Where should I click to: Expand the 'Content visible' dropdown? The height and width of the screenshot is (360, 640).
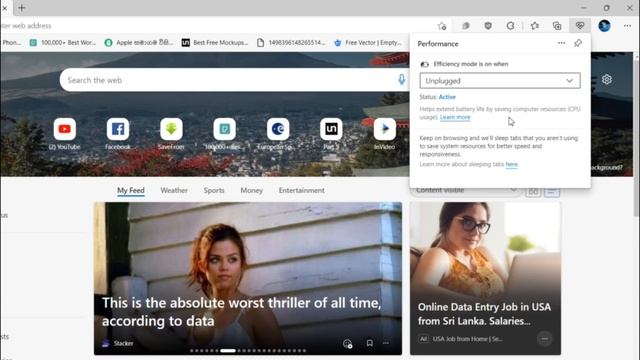click(x=466, y=190)
